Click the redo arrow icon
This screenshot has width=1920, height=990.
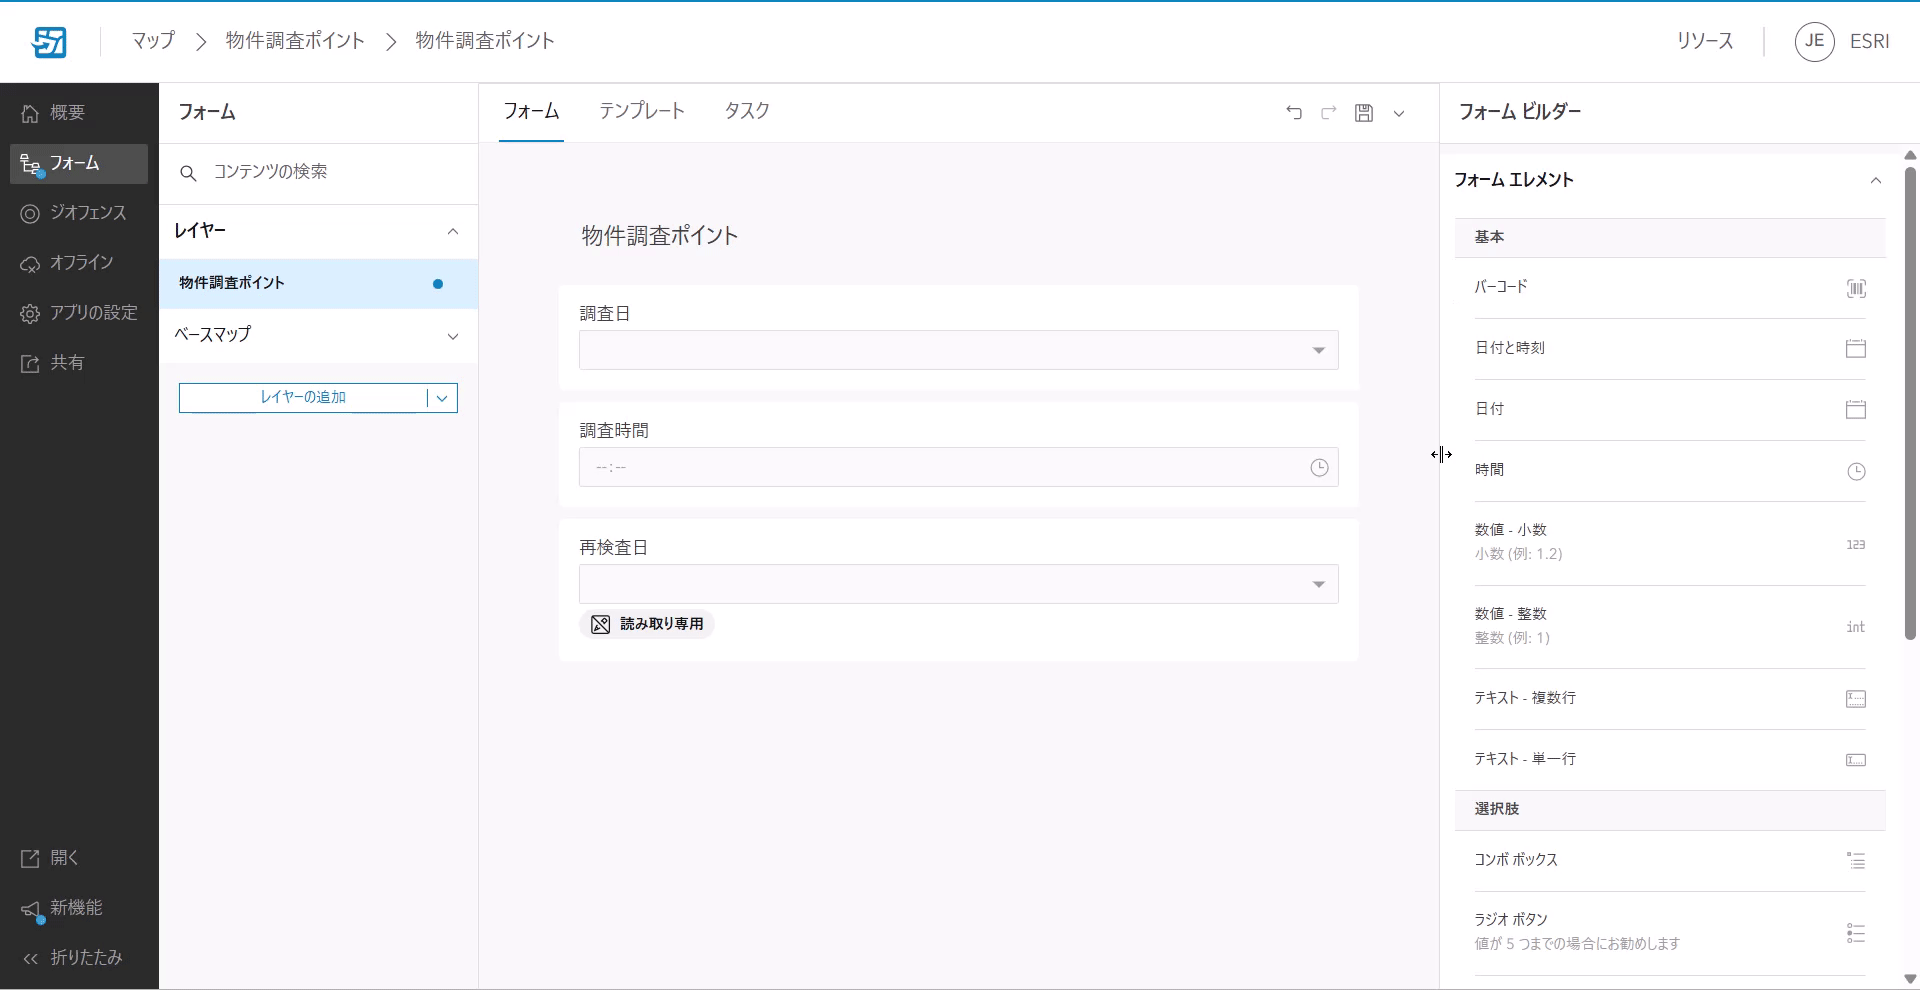click(x=1329, y=113)
